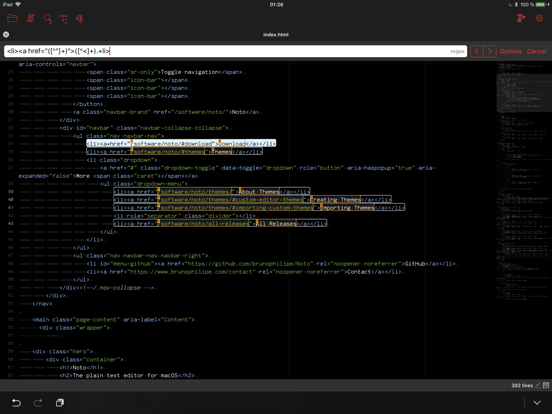Tap the Redo arrow icon
Screen dimensions: 552x414
click(38, 402)
